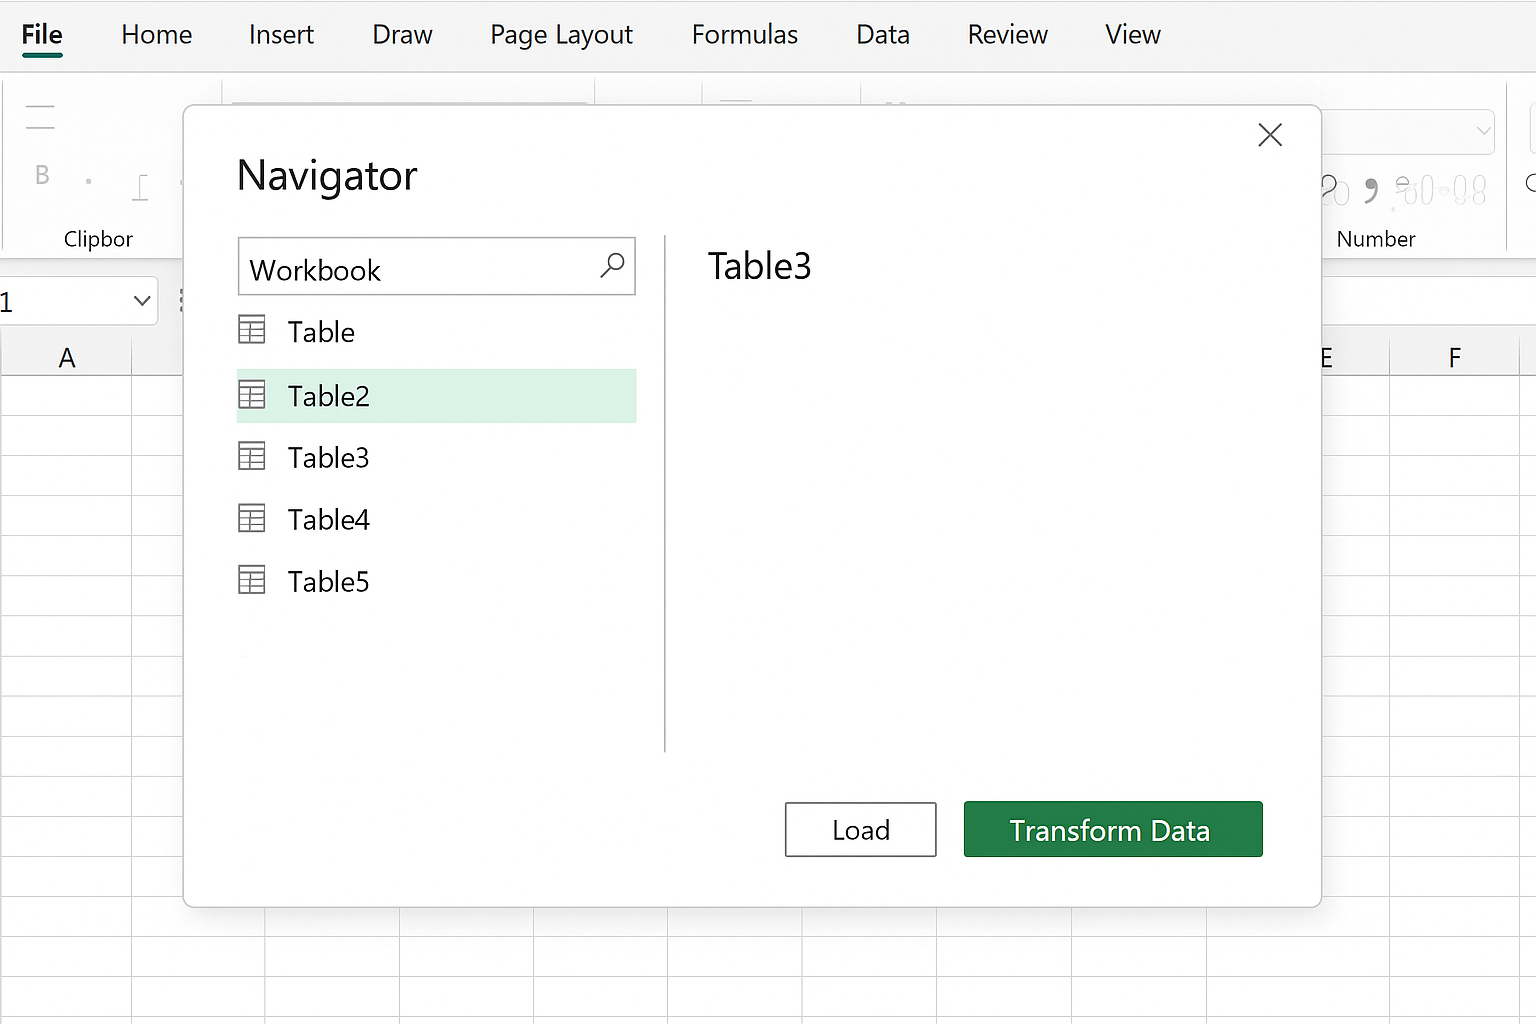Go to the Page Layout tab

(x=561, y=35)
